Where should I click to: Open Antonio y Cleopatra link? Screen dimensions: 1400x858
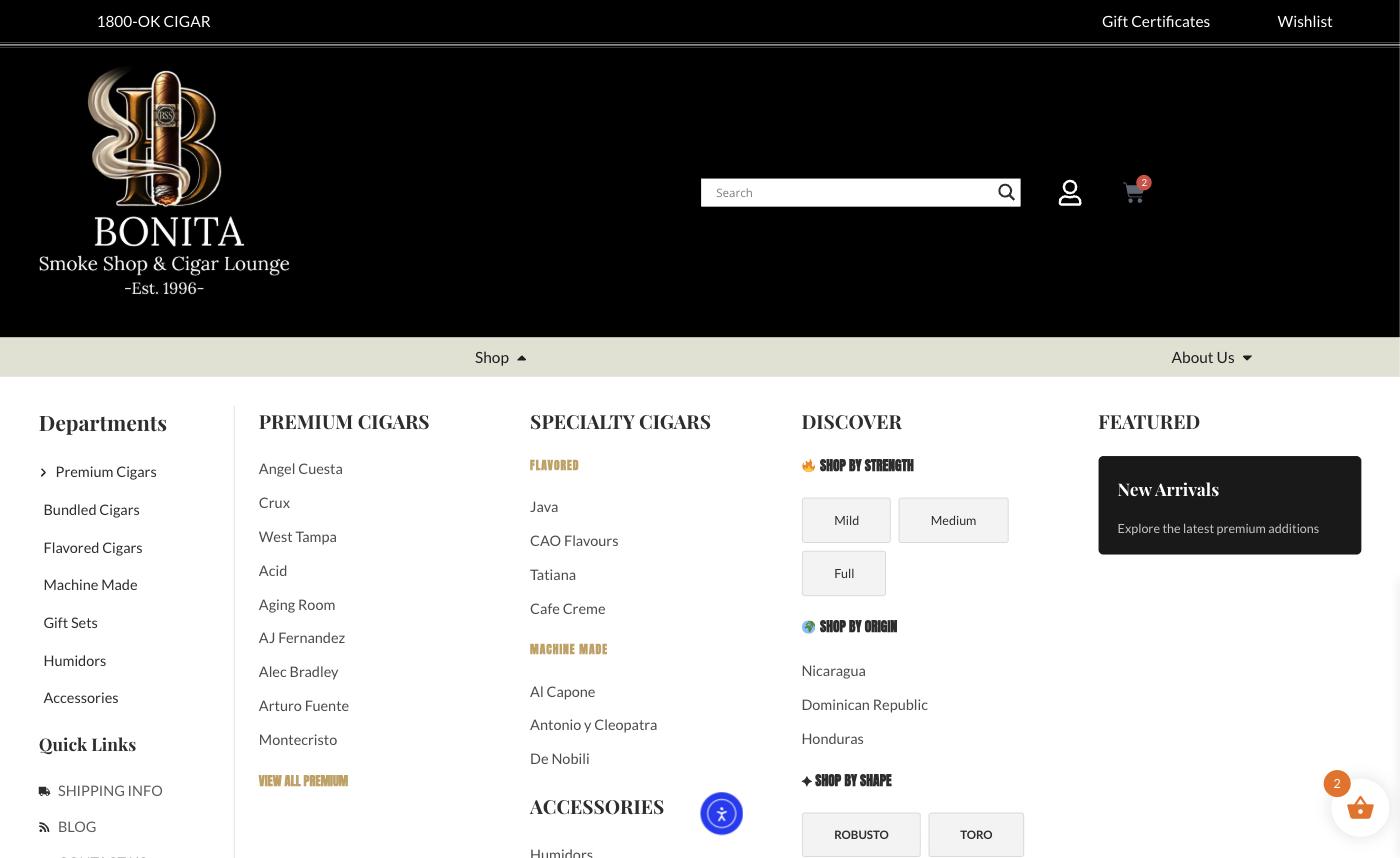point(593,725)
